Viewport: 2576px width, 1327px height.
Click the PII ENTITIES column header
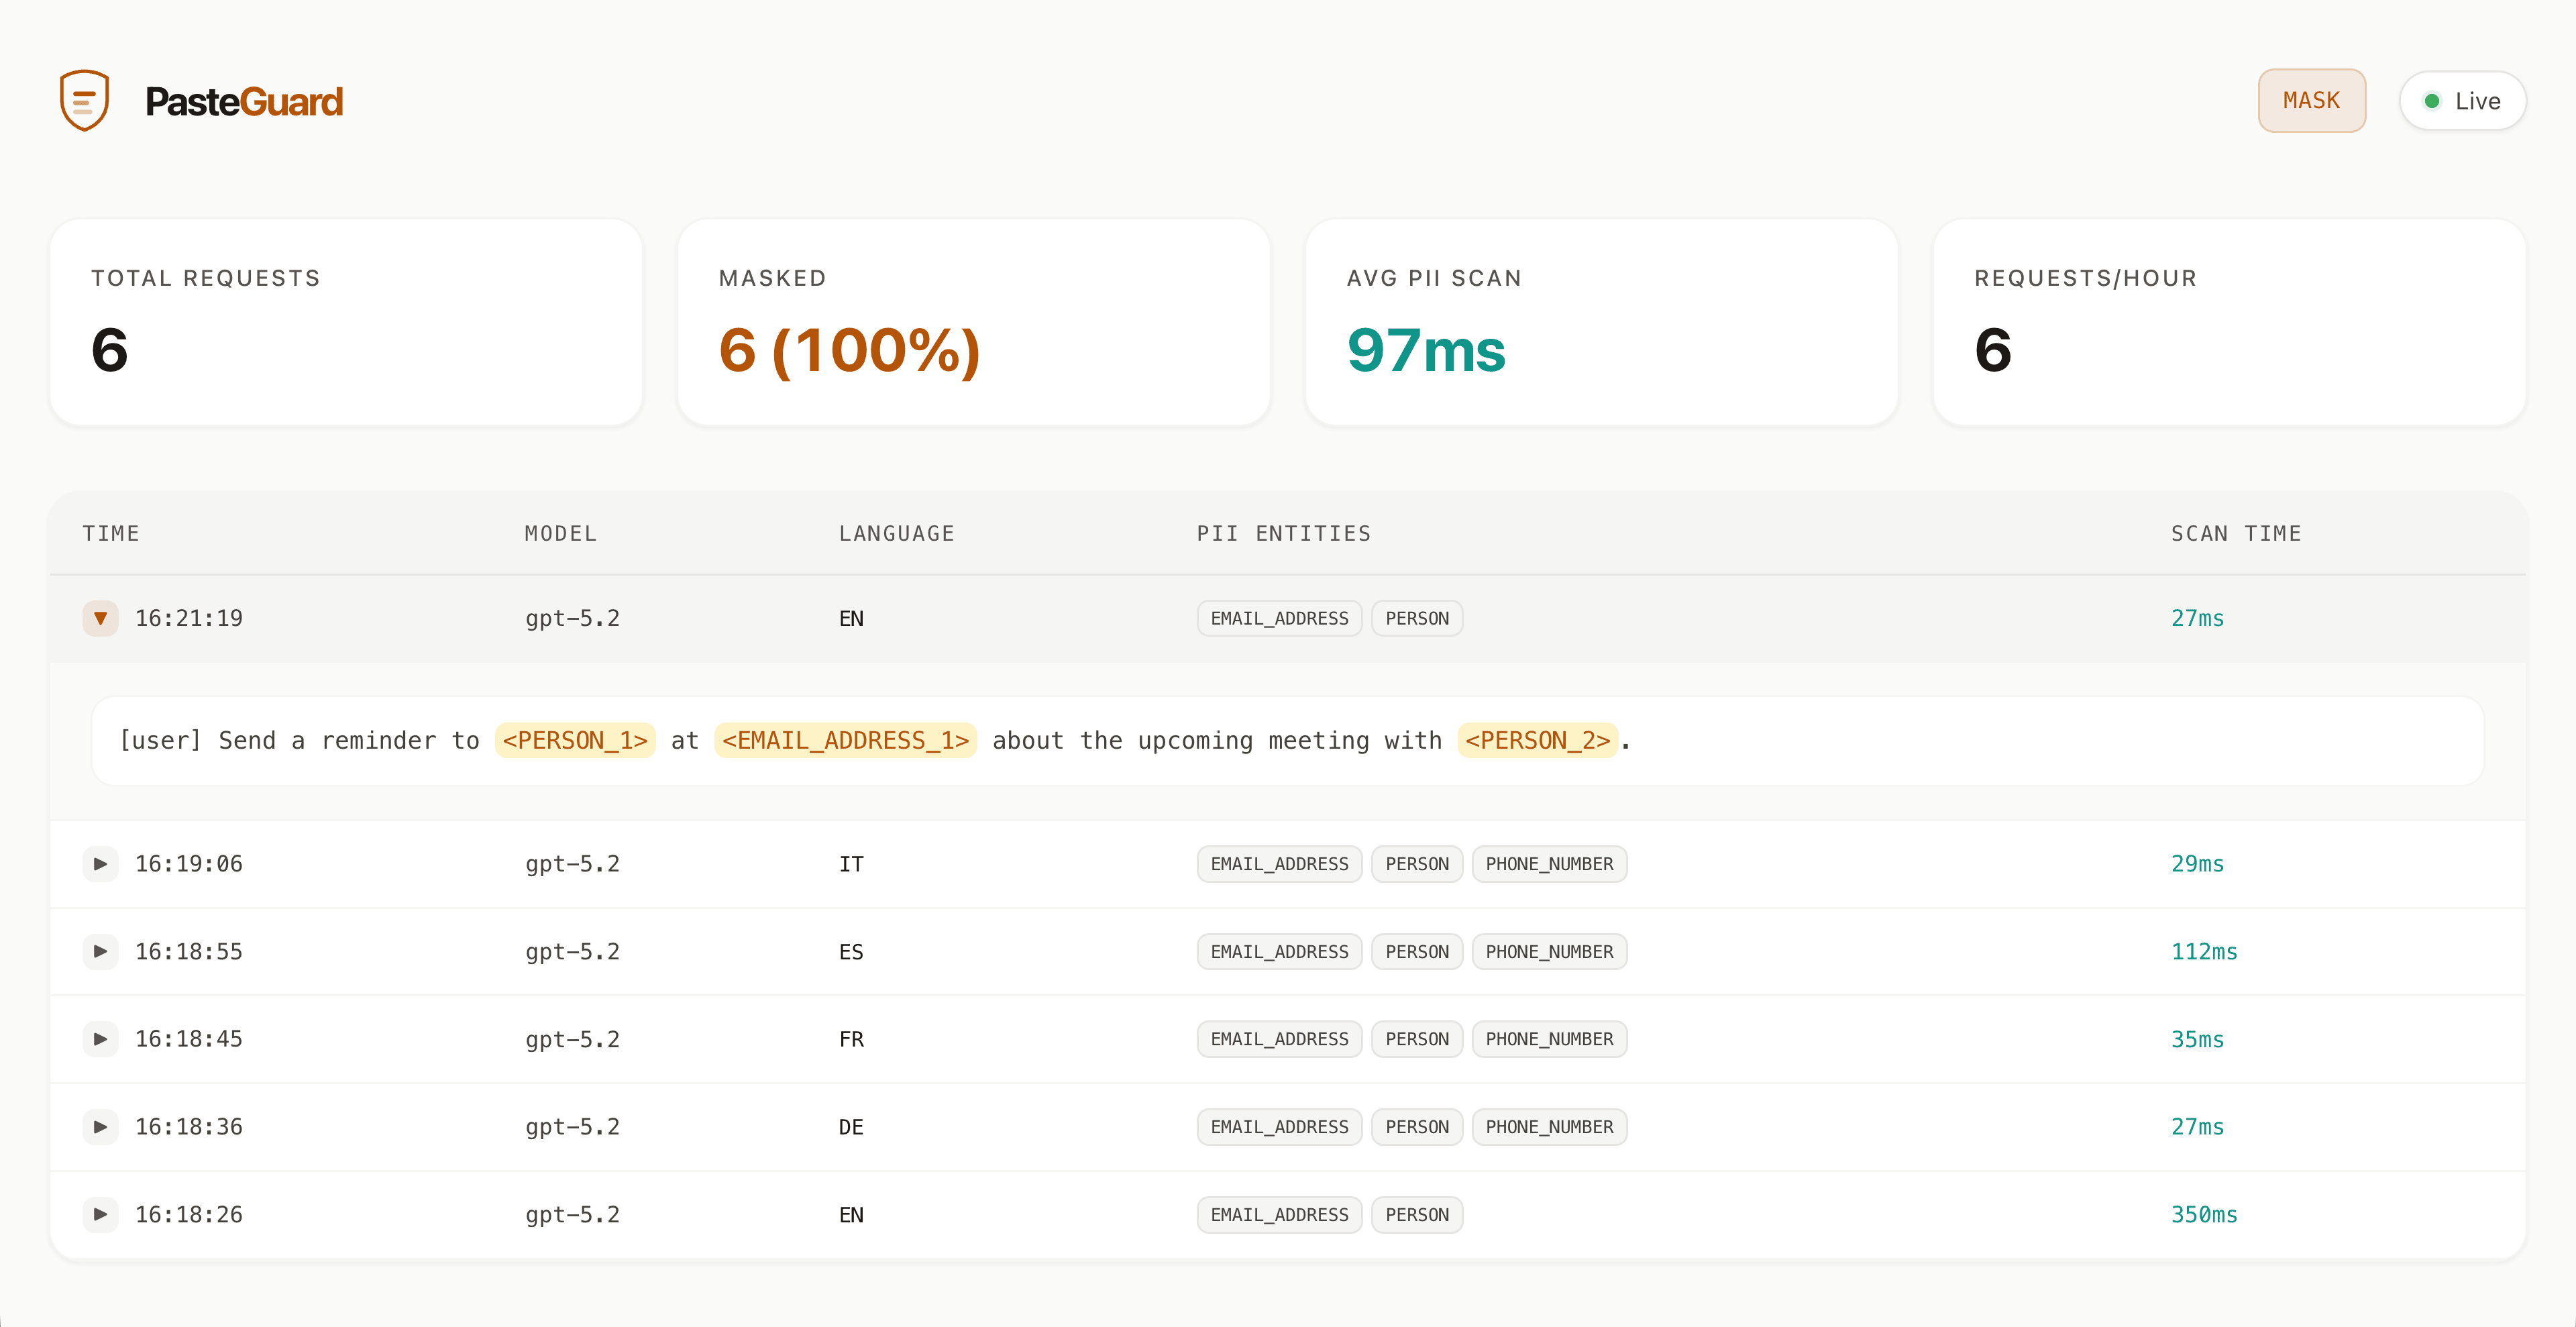[x=1283, y=533]
